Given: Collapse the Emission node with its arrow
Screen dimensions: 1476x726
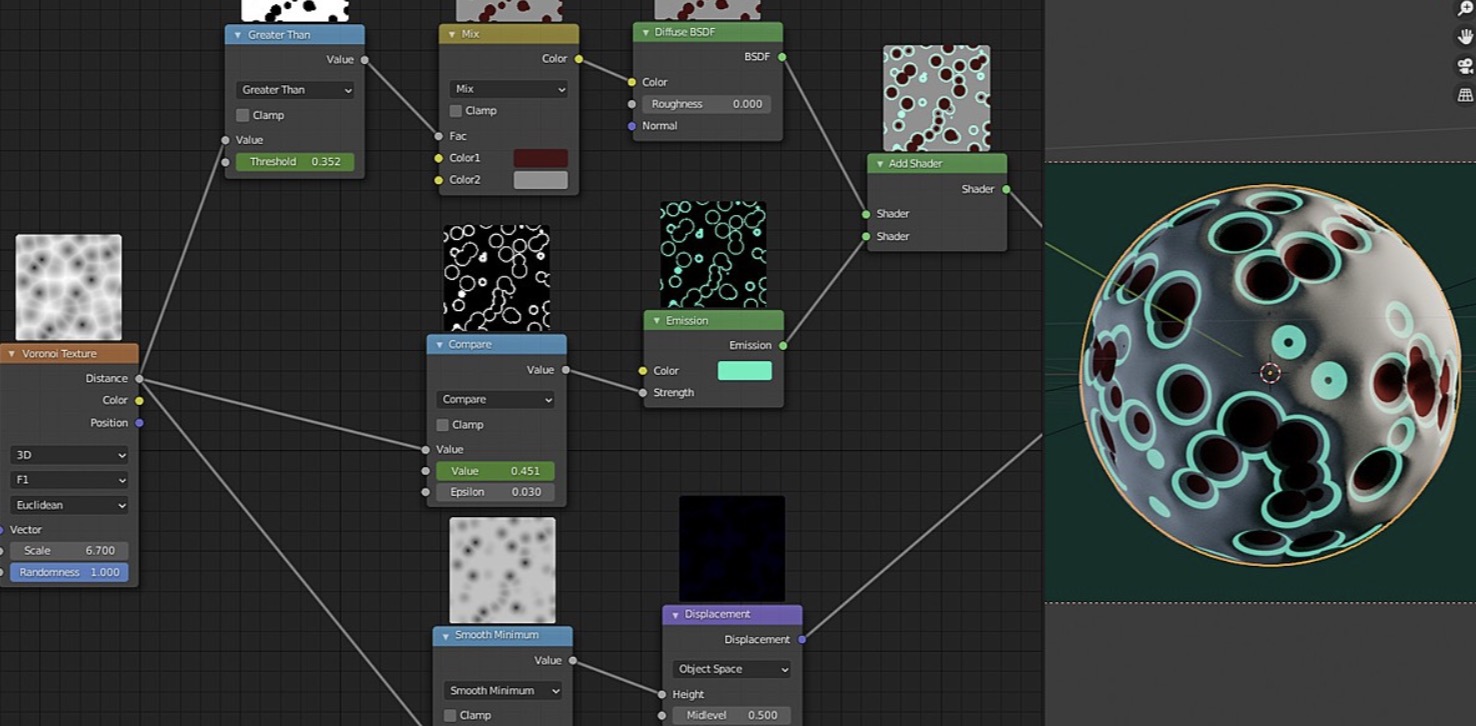Looking at the screenshot, I should click(x=657, y=321).
